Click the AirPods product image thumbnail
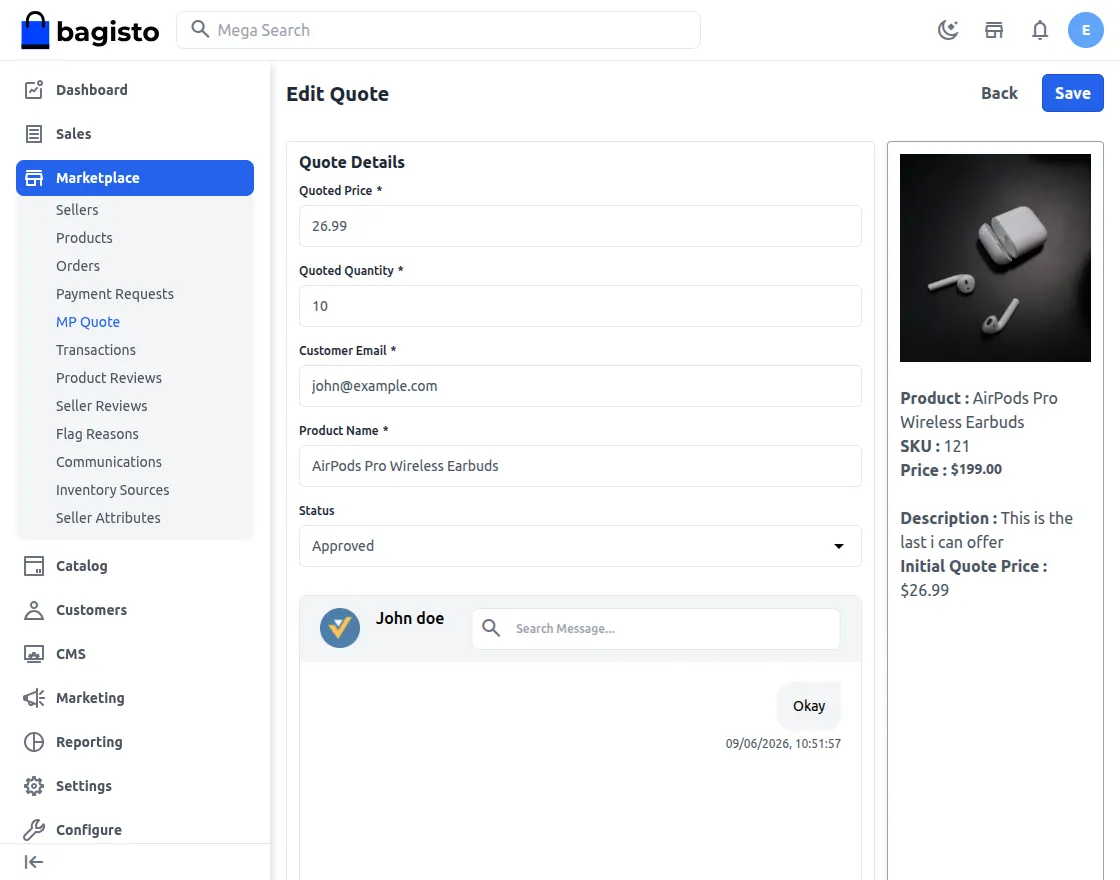 tap(995, 258)
